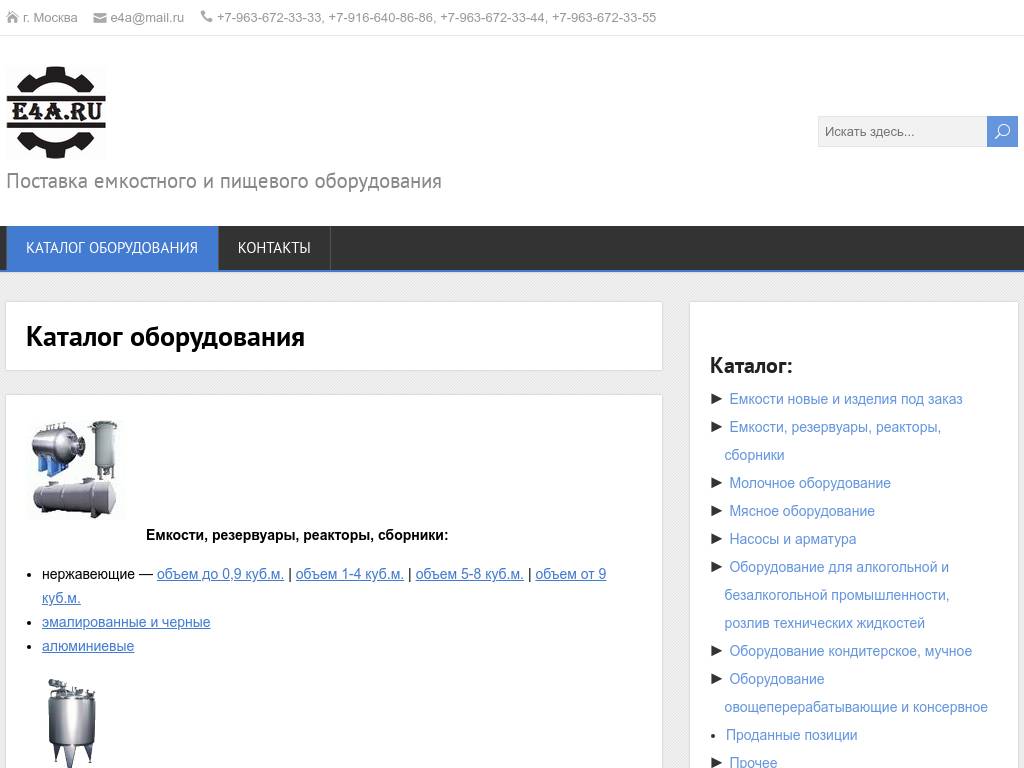The width and height of the screenshot is (1024, 768).
Task: Open the алюминиевые link
Action: coord(88,646)
